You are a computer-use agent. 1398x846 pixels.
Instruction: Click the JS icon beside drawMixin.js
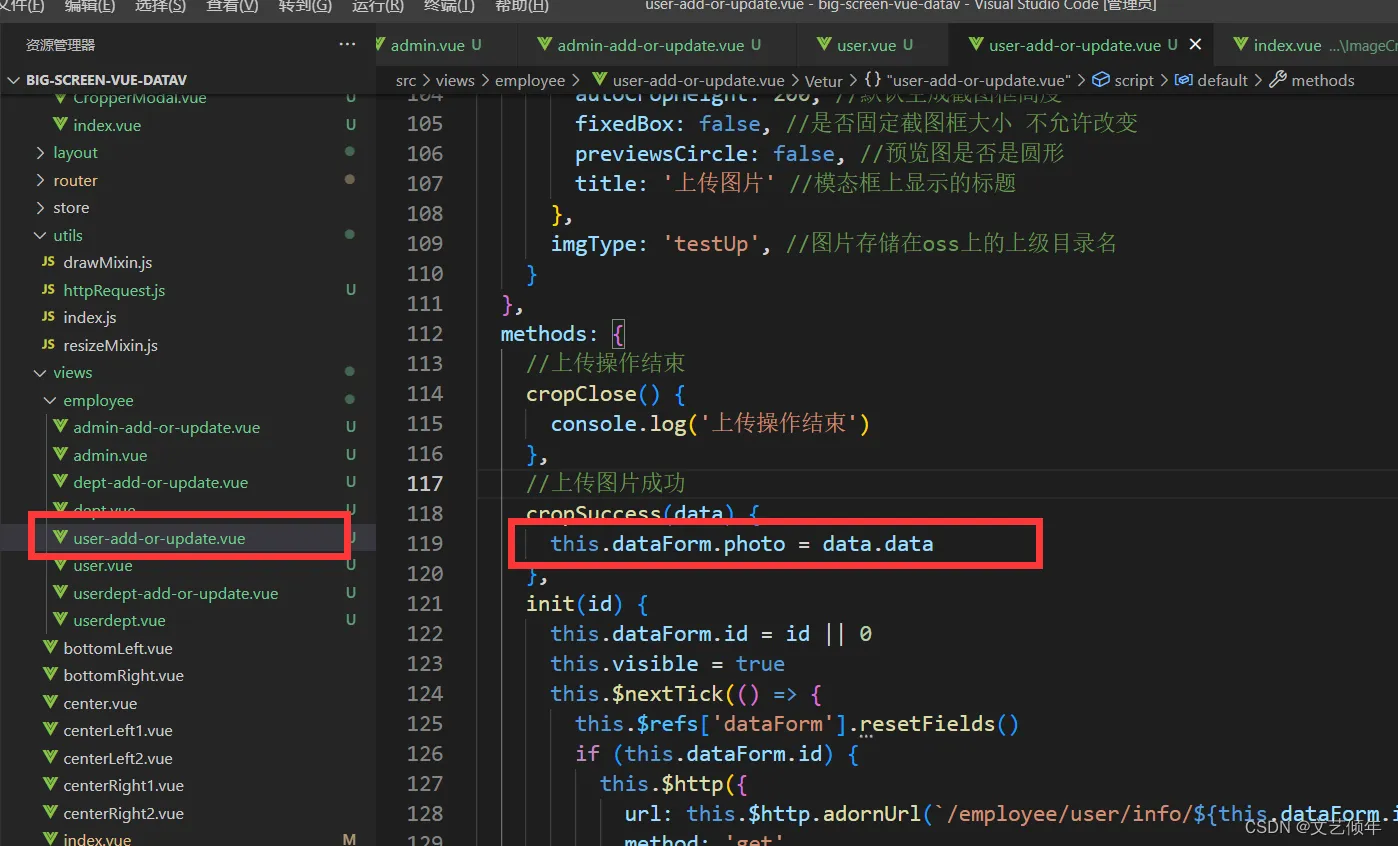[49, 262]
